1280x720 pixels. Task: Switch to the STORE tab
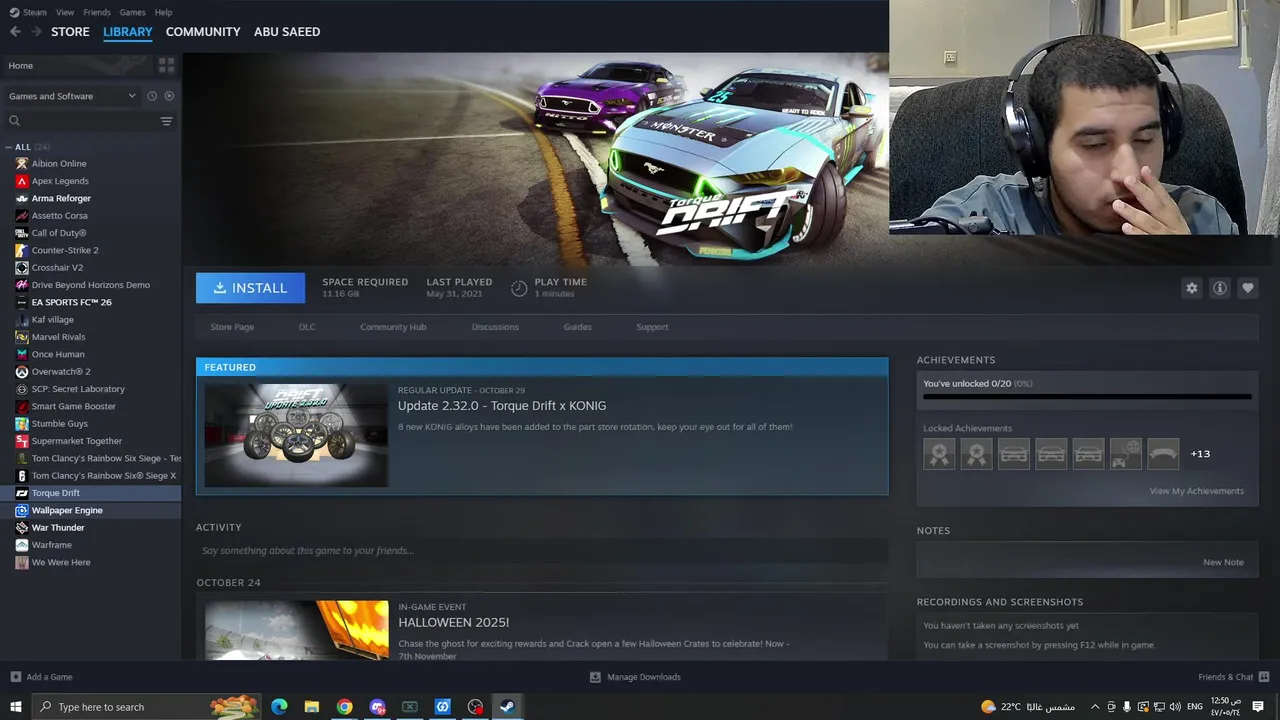pos(70,32)
